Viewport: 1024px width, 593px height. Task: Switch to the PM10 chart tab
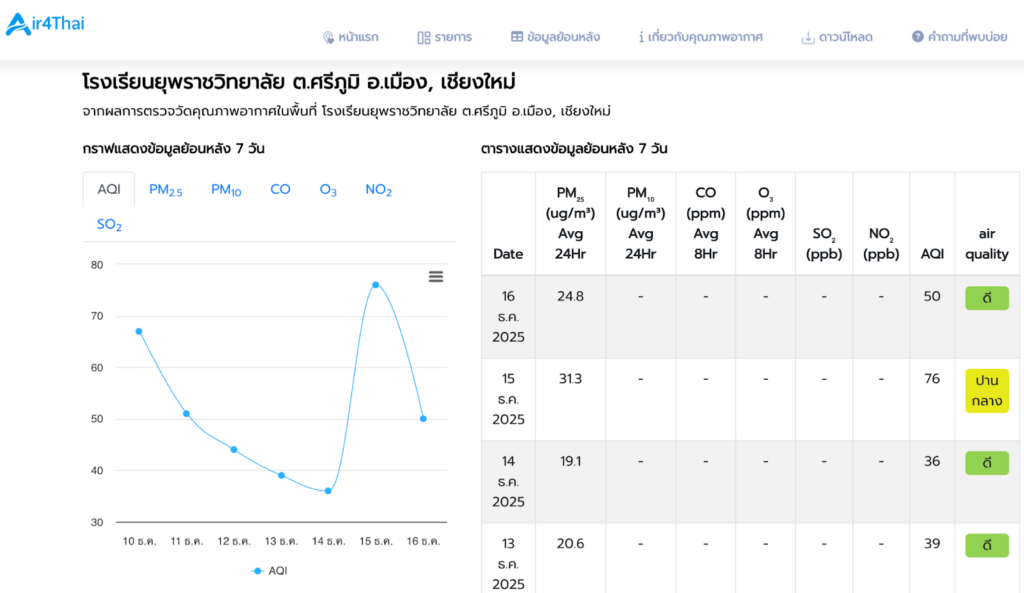(226, 190)
